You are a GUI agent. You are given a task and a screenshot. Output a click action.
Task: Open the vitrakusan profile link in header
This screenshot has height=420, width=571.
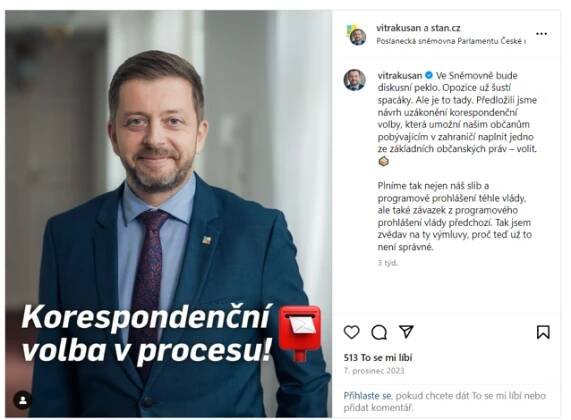click(398, 28)
